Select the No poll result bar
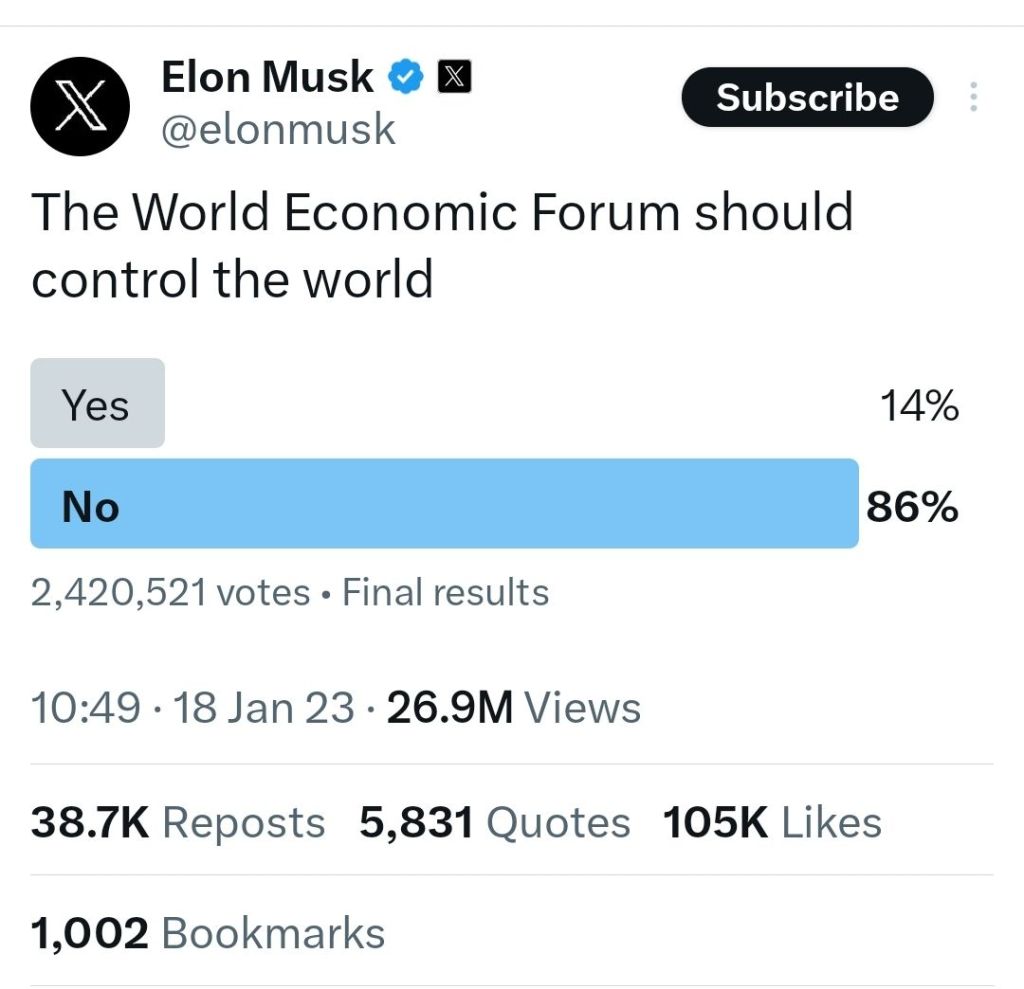 tap(444, 505)
